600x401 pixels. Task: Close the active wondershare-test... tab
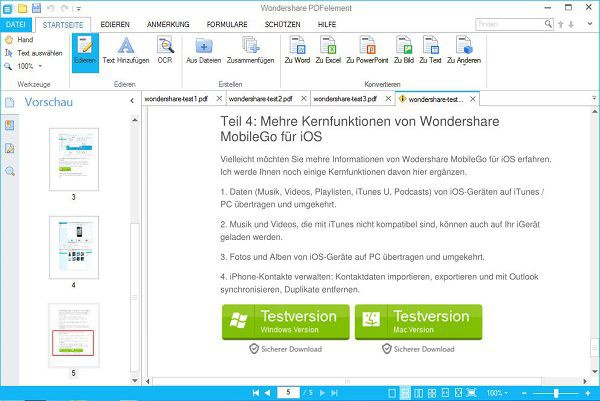[x=473, y=99]
